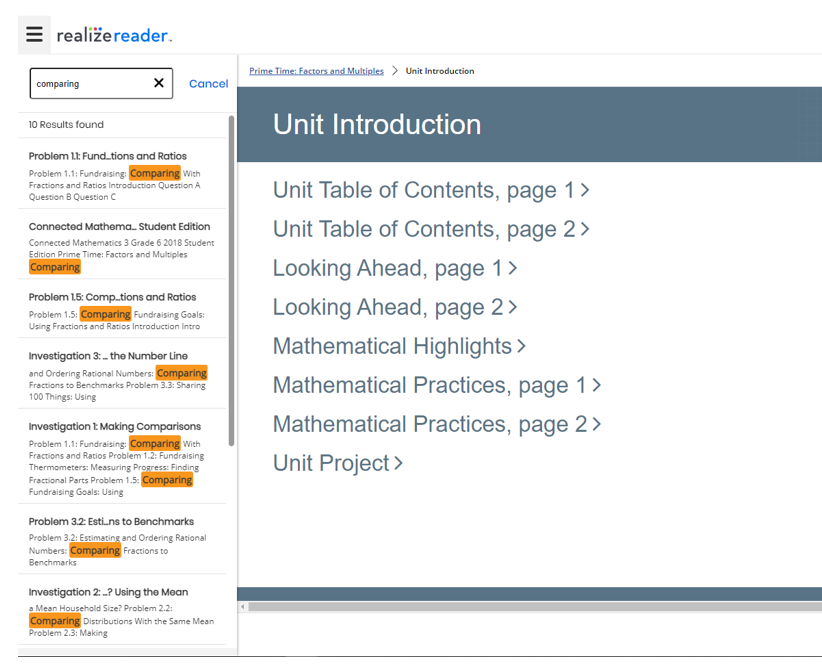This screenshot has height=666, width=822.
Task: Clear the search text with X icon
Action: point(158,83)
